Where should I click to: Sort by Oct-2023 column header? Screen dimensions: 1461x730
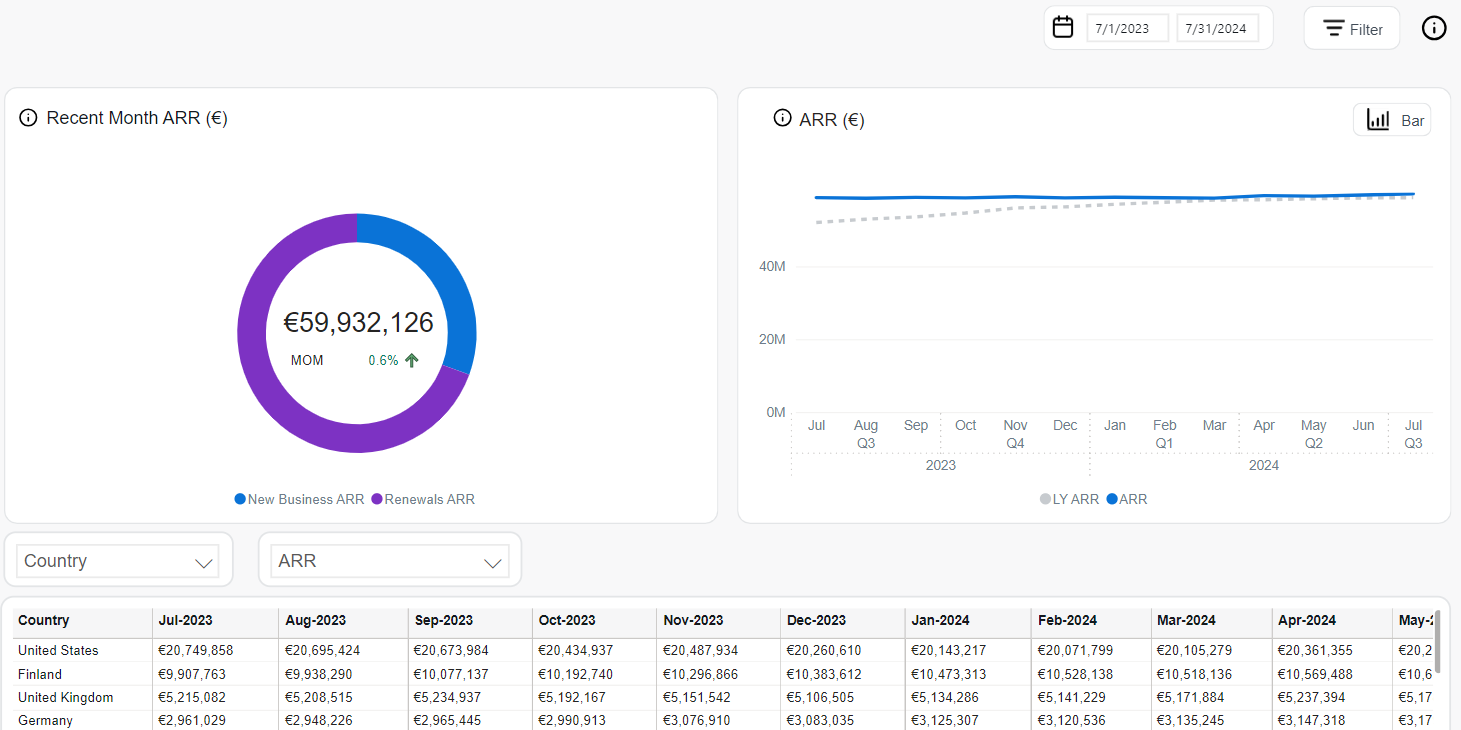coord(594,620)
